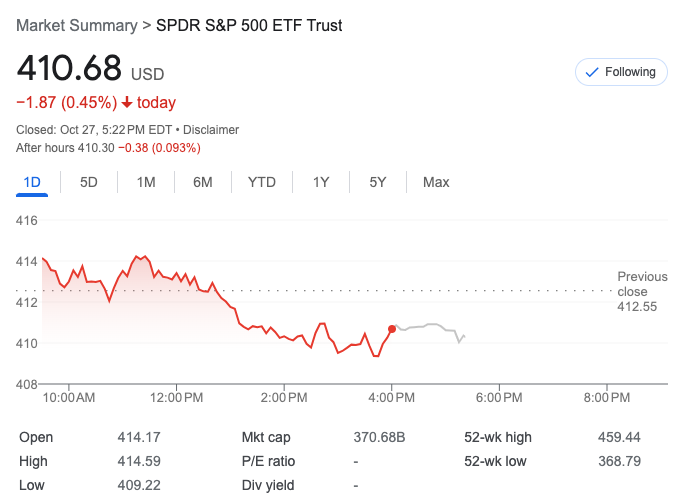This screenshot has width=692, height=499.
Task: Click the SPDR S&P 500 ETF Trust title
Action: (249, 25)
